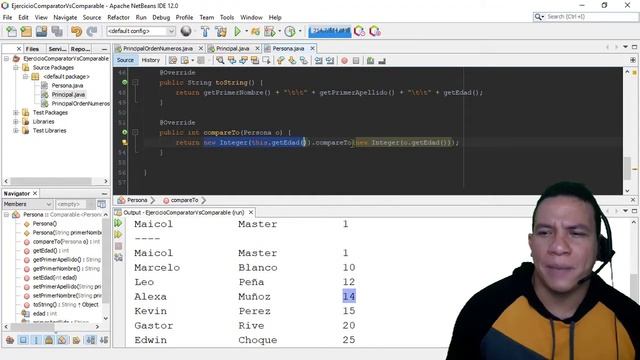Toggle Show Inherited Members filter icon

pyautogui.click(x=10, y=340)
